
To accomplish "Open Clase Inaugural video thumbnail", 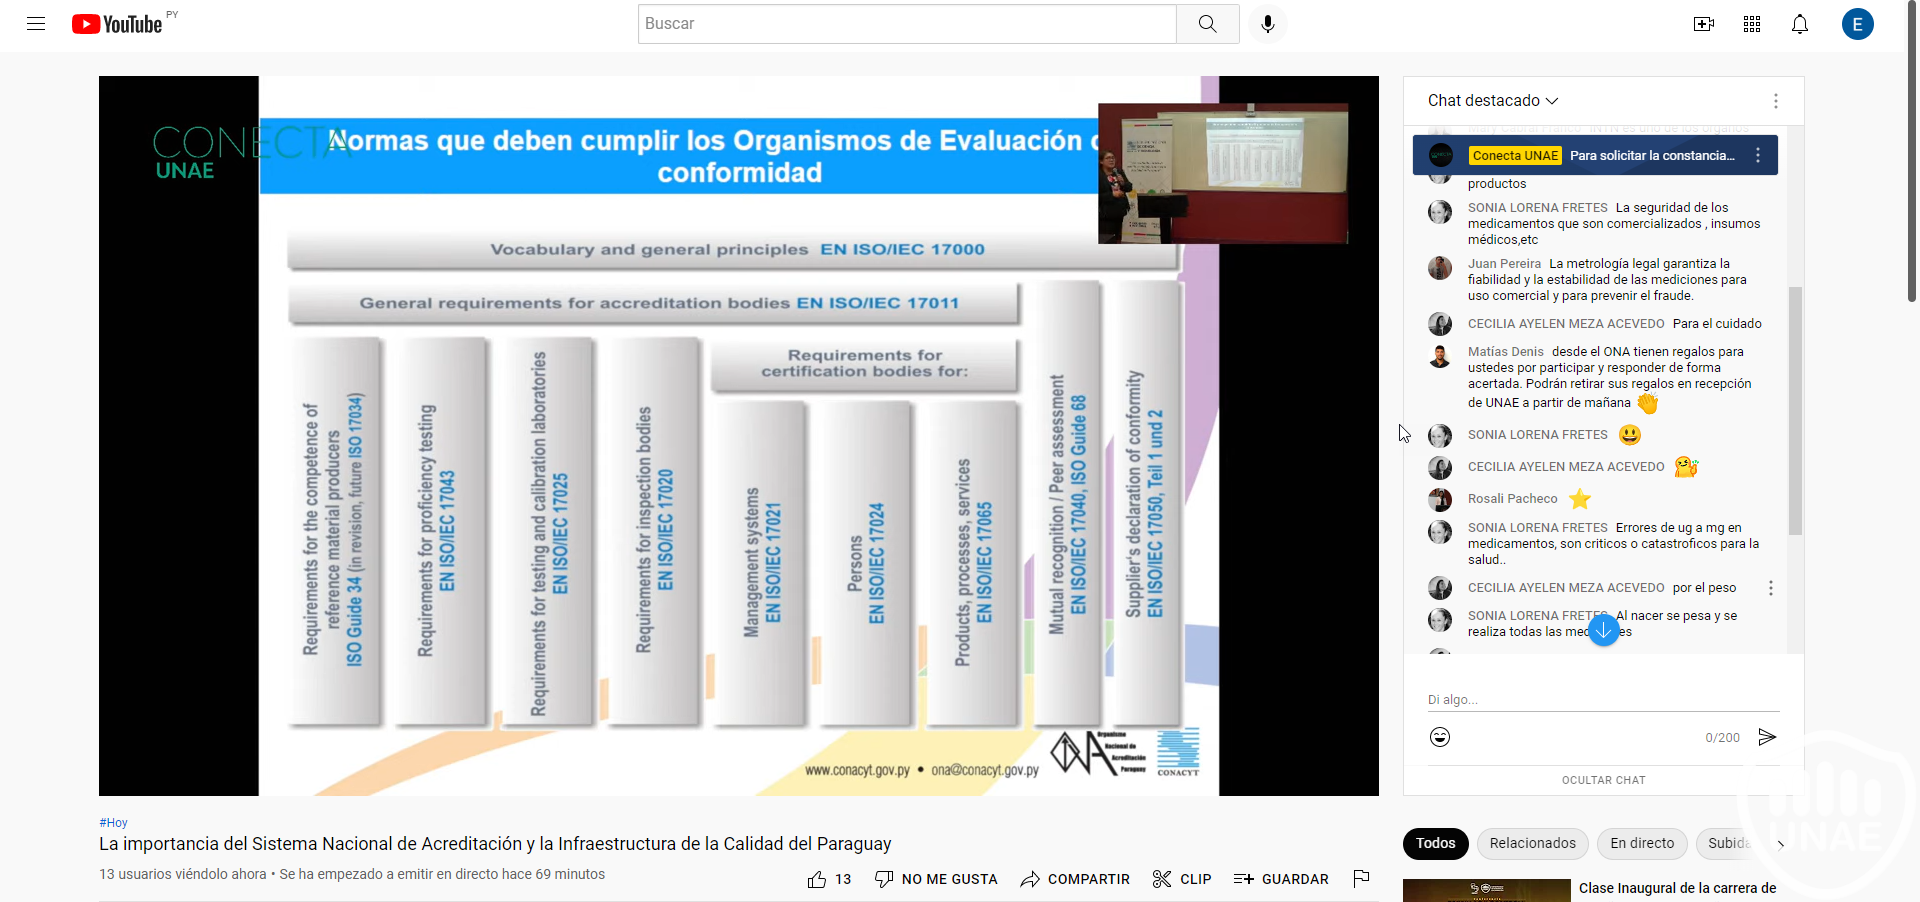I will coord(1487,890).
